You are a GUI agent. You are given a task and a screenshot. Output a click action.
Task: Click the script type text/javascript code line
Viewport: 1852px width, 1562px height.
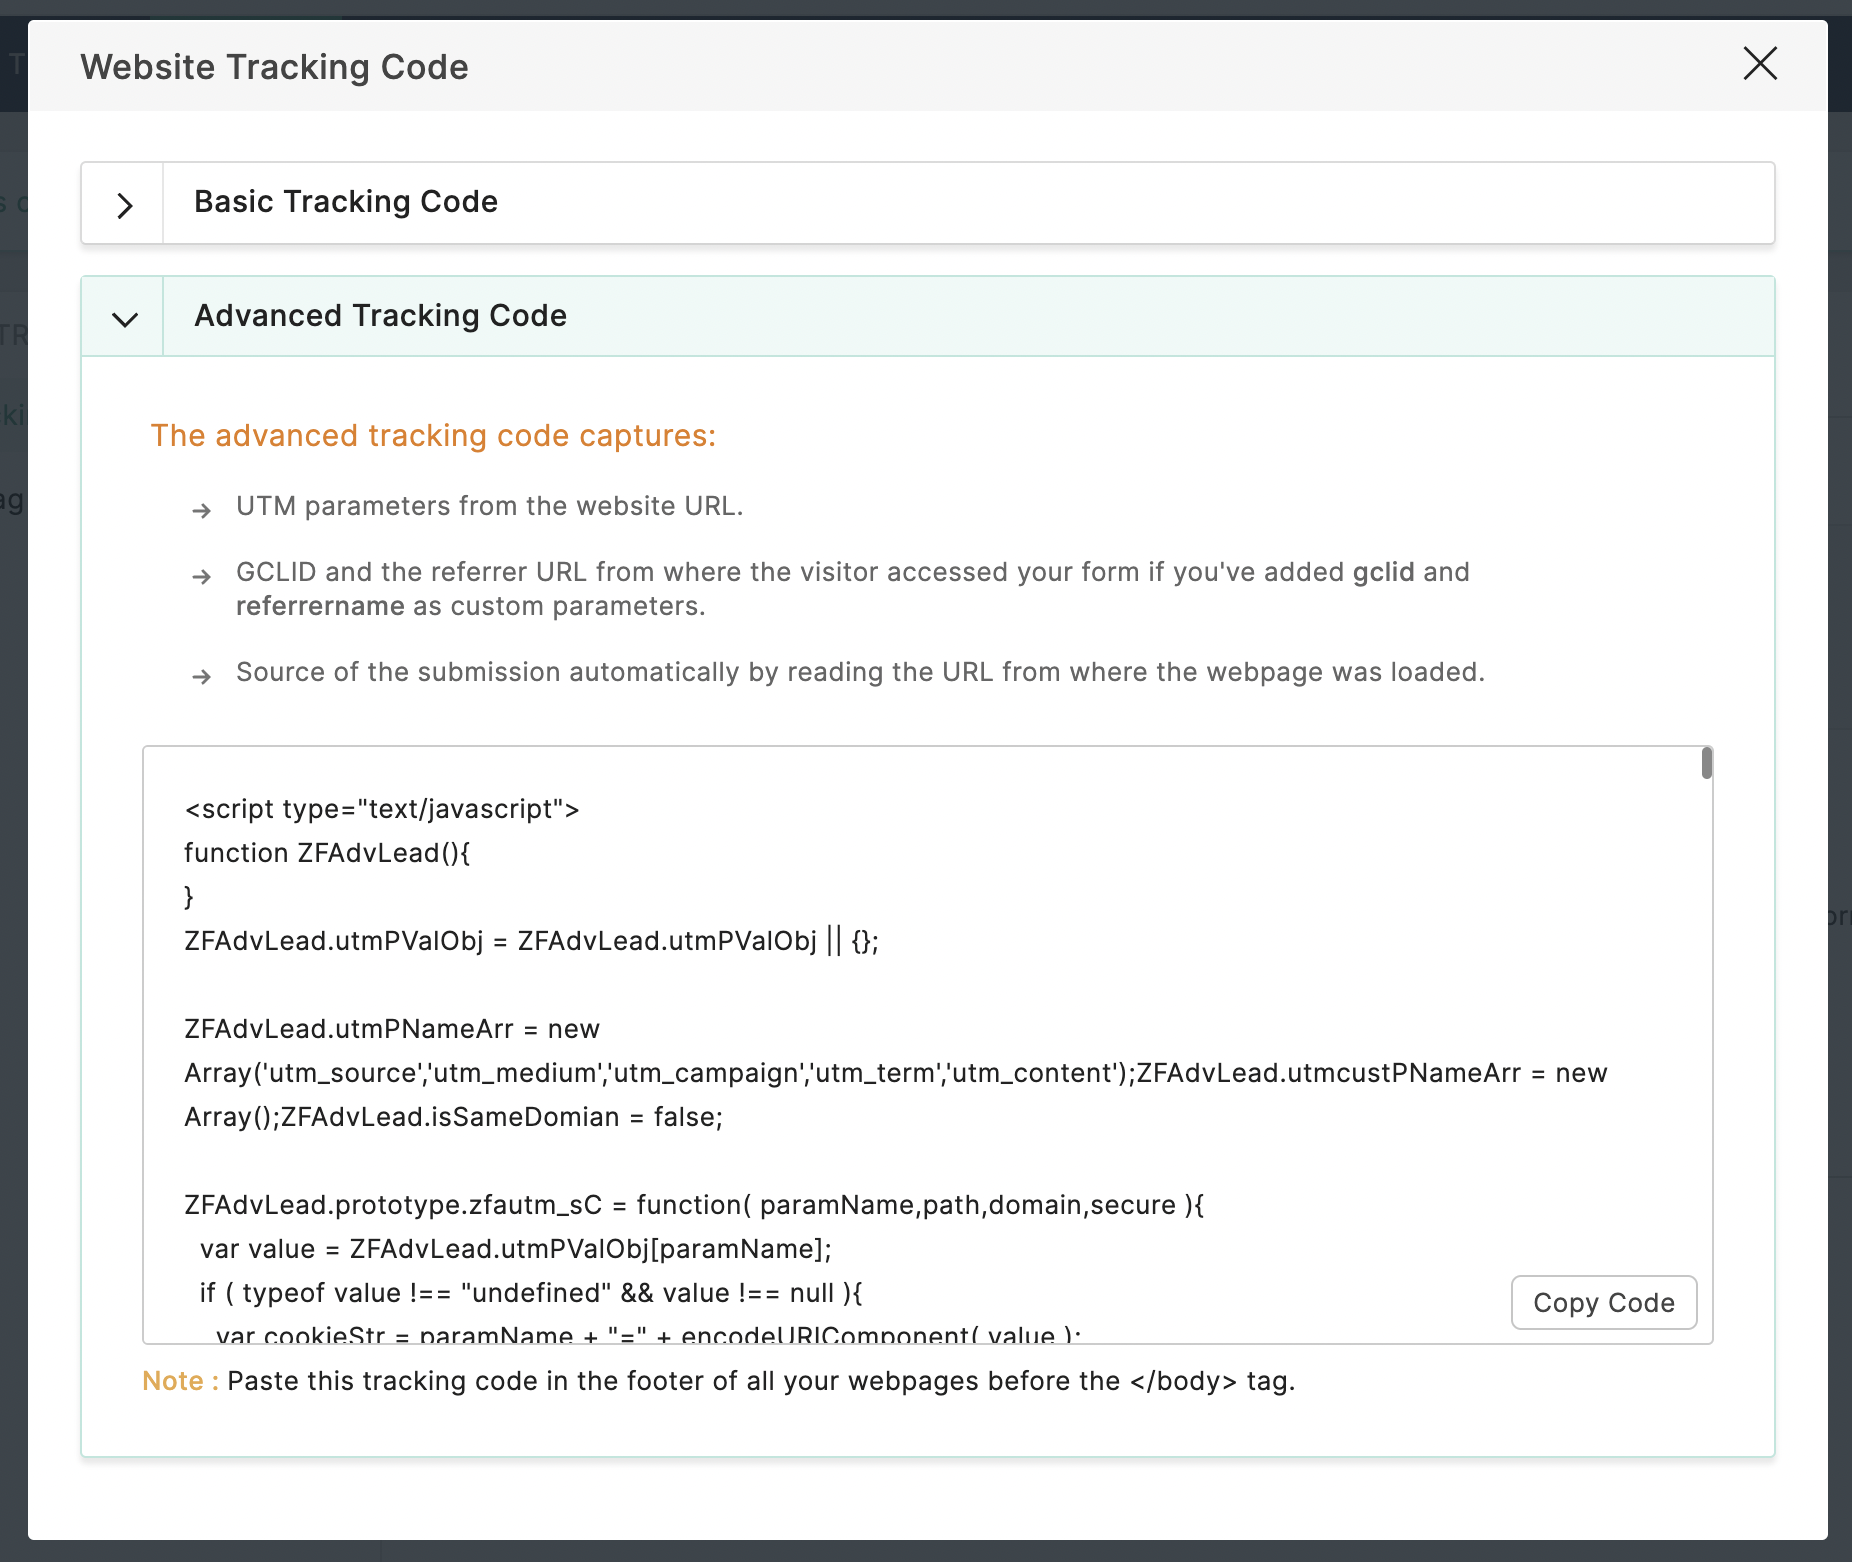tap(382, 809)
